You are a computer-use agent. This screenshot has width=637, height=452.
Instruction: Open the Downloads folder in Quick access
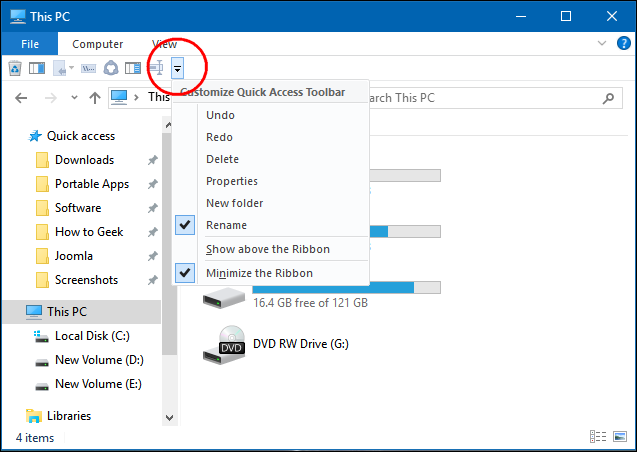pyautogui.click(x=84, y=160)
